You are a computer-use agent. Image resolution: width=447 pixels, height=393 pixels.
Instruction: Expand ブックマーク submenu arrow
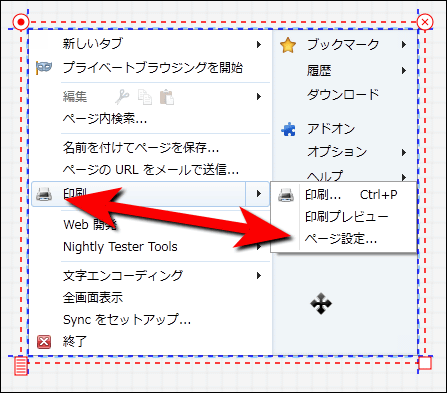click(x=404, y=44)
